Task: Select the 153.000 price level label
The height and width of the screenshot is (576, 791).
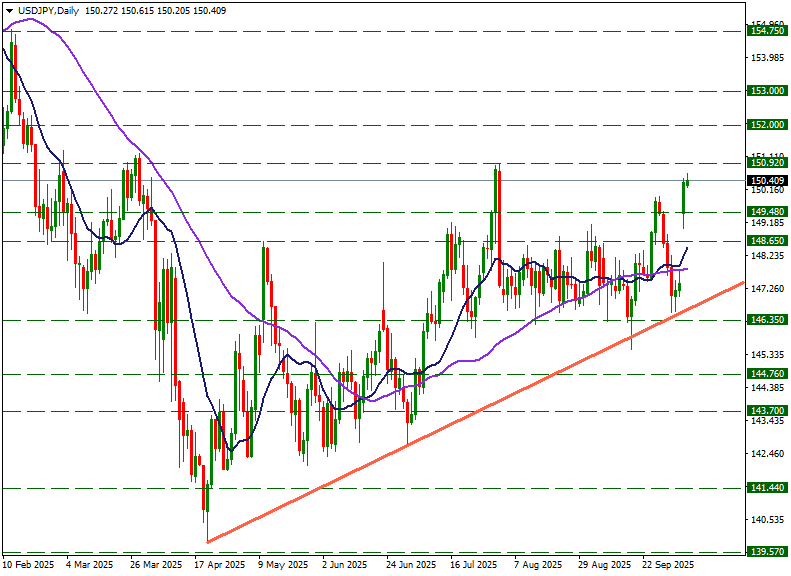Action: [765, 91]
